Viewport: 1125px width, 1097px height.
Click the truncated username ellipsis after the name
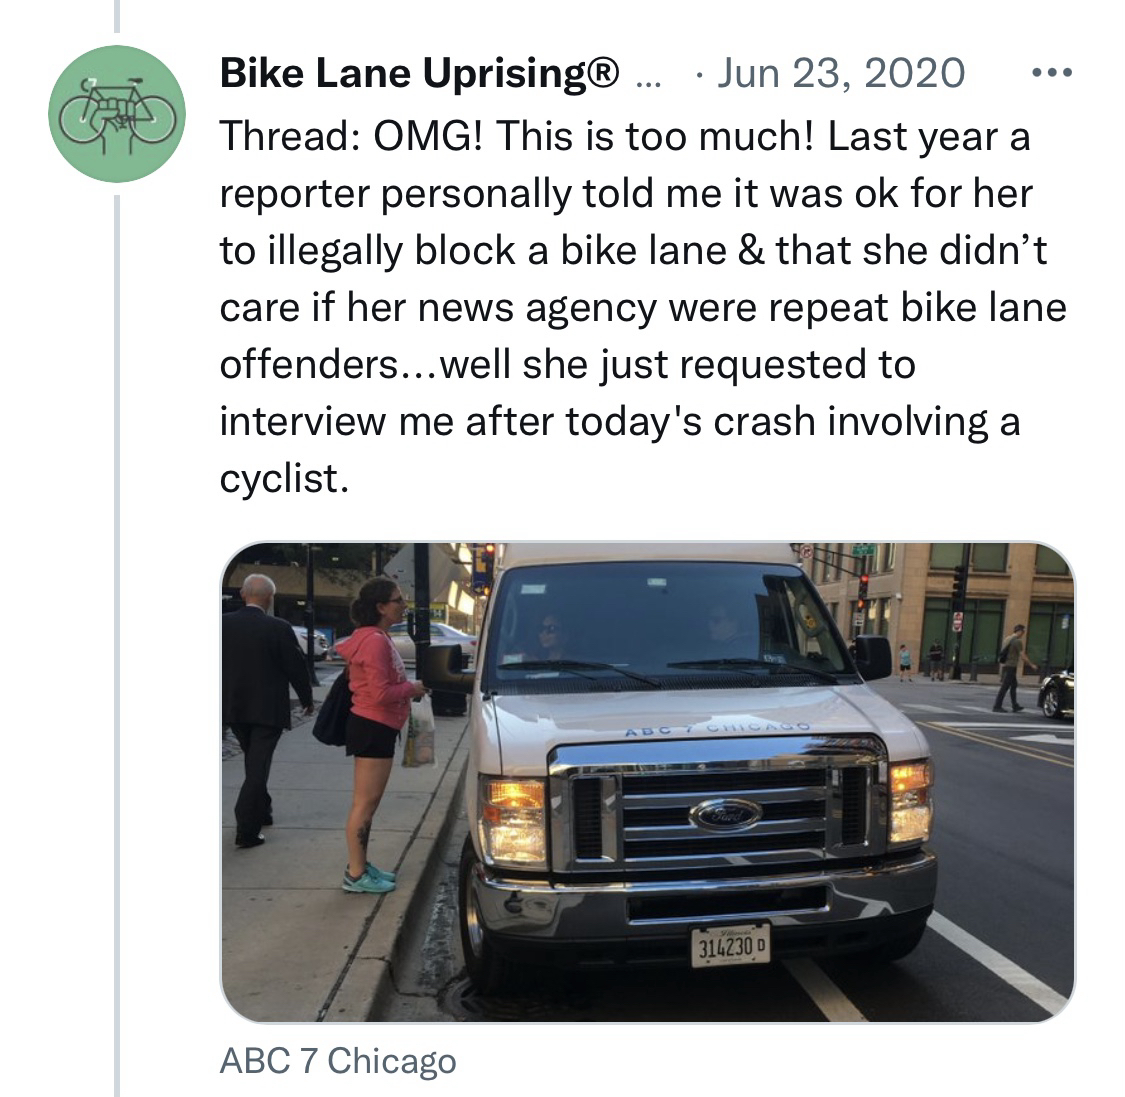(x=648, y=76)
